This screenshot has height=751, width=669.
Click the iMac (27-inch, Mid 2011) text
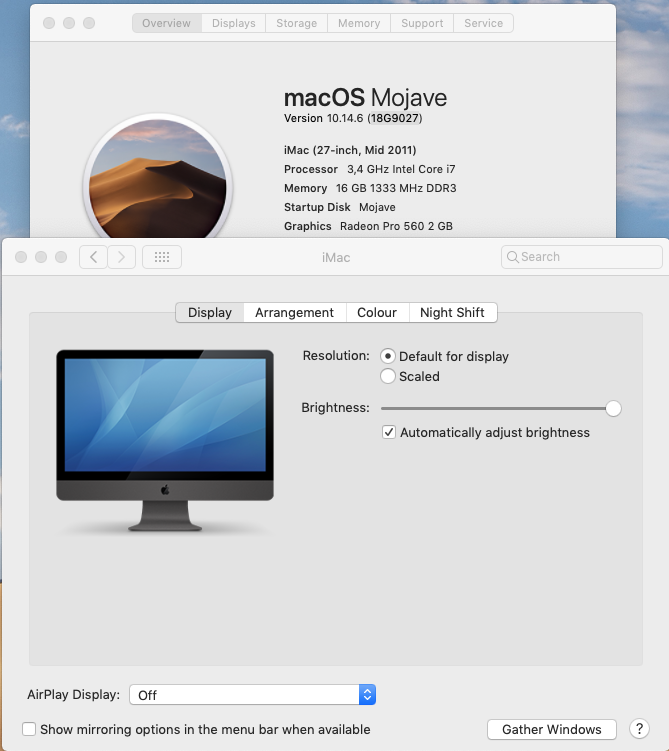coord(350,150)
